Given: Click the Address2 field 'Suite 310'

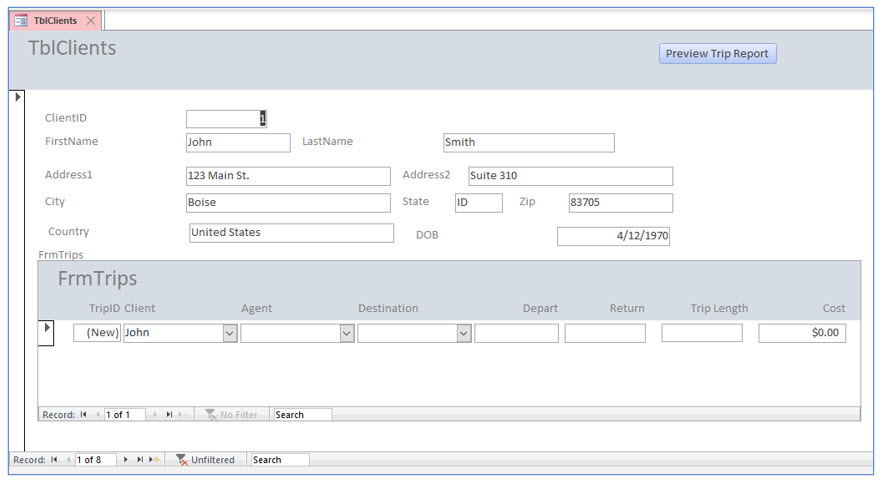Looking at the screenshot, I should pos(570,176).
